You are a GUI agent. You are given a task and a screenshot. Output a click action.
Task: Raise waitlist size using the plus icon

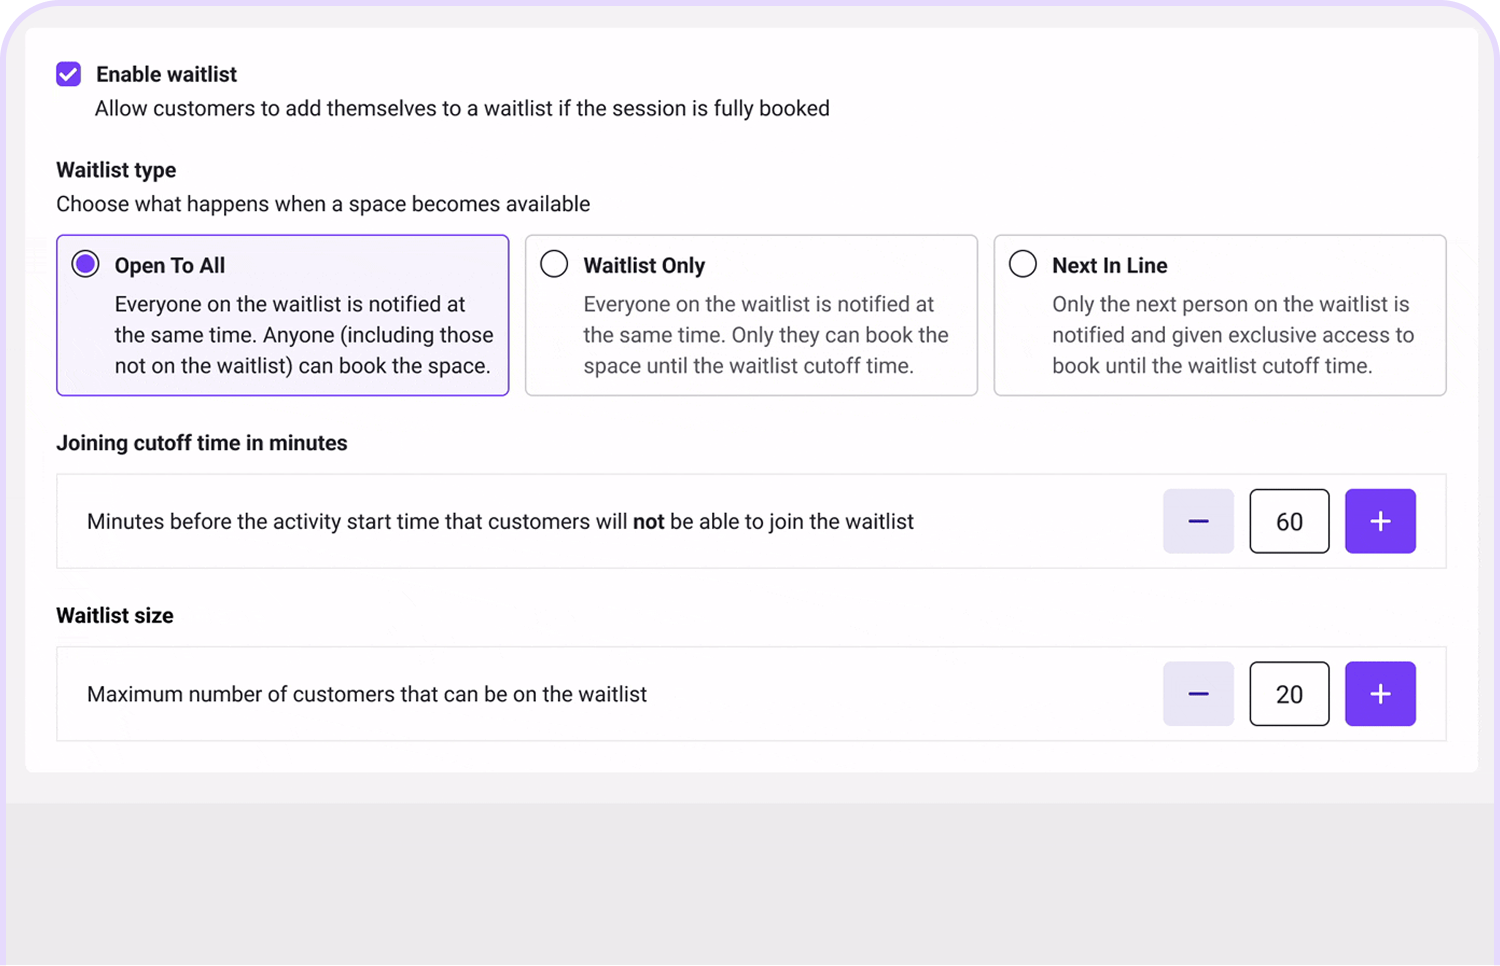1380,694
